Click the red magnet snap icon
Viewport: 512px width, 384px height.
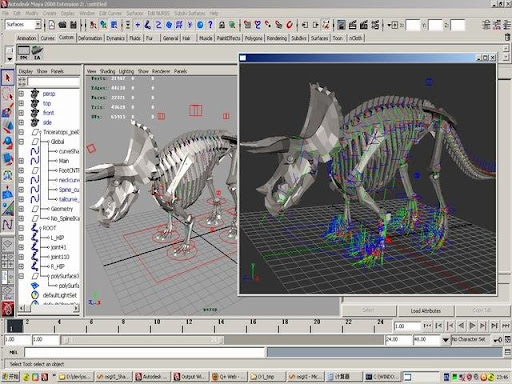click(289, 25)
